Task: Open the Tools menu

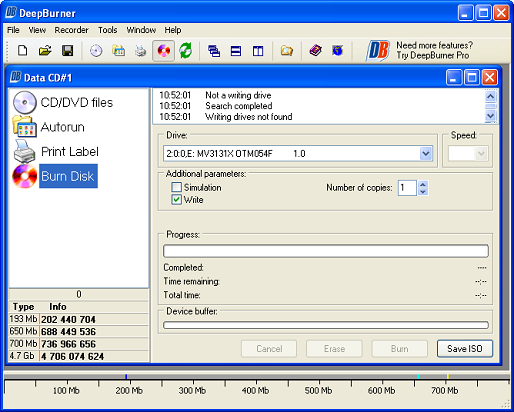Action: tap(107, 30)
